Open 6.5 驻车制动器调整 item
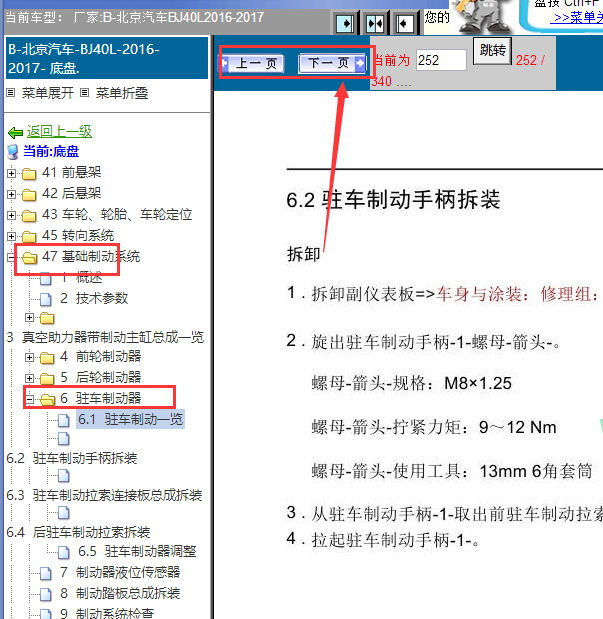The image size is (603, 619). coord(137,551)
